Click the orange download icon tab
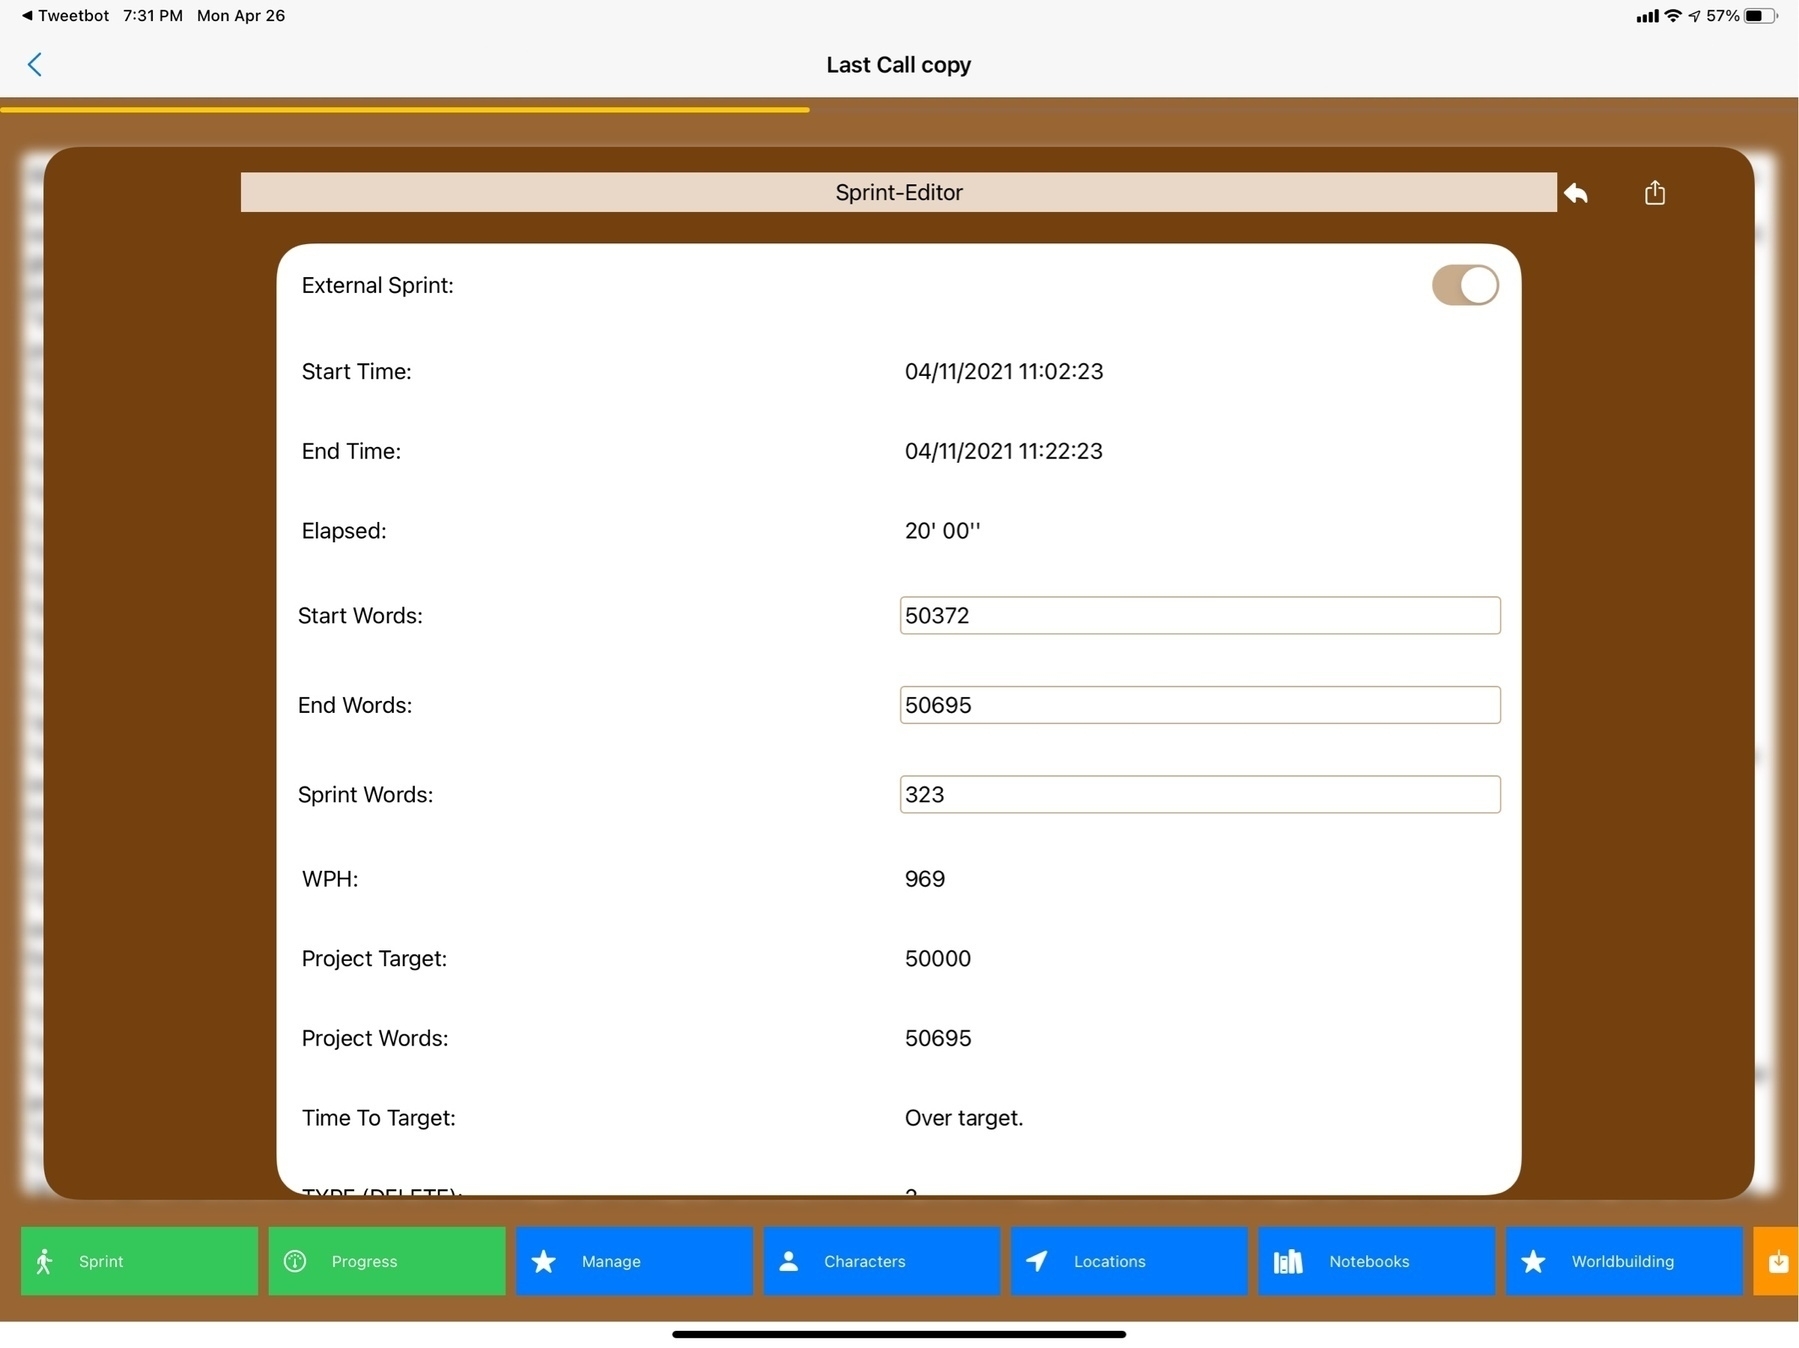The image size is (1799, 1348). tap(1777, 1261)
